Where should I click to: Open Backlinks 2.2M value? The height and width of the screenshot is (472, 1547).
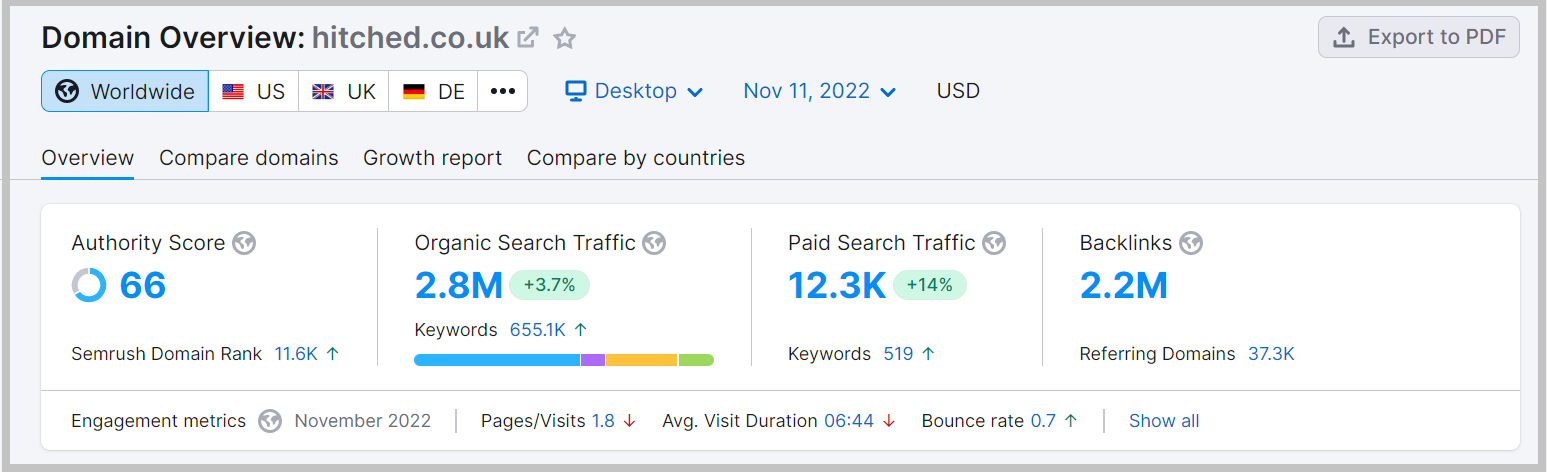1124,286
